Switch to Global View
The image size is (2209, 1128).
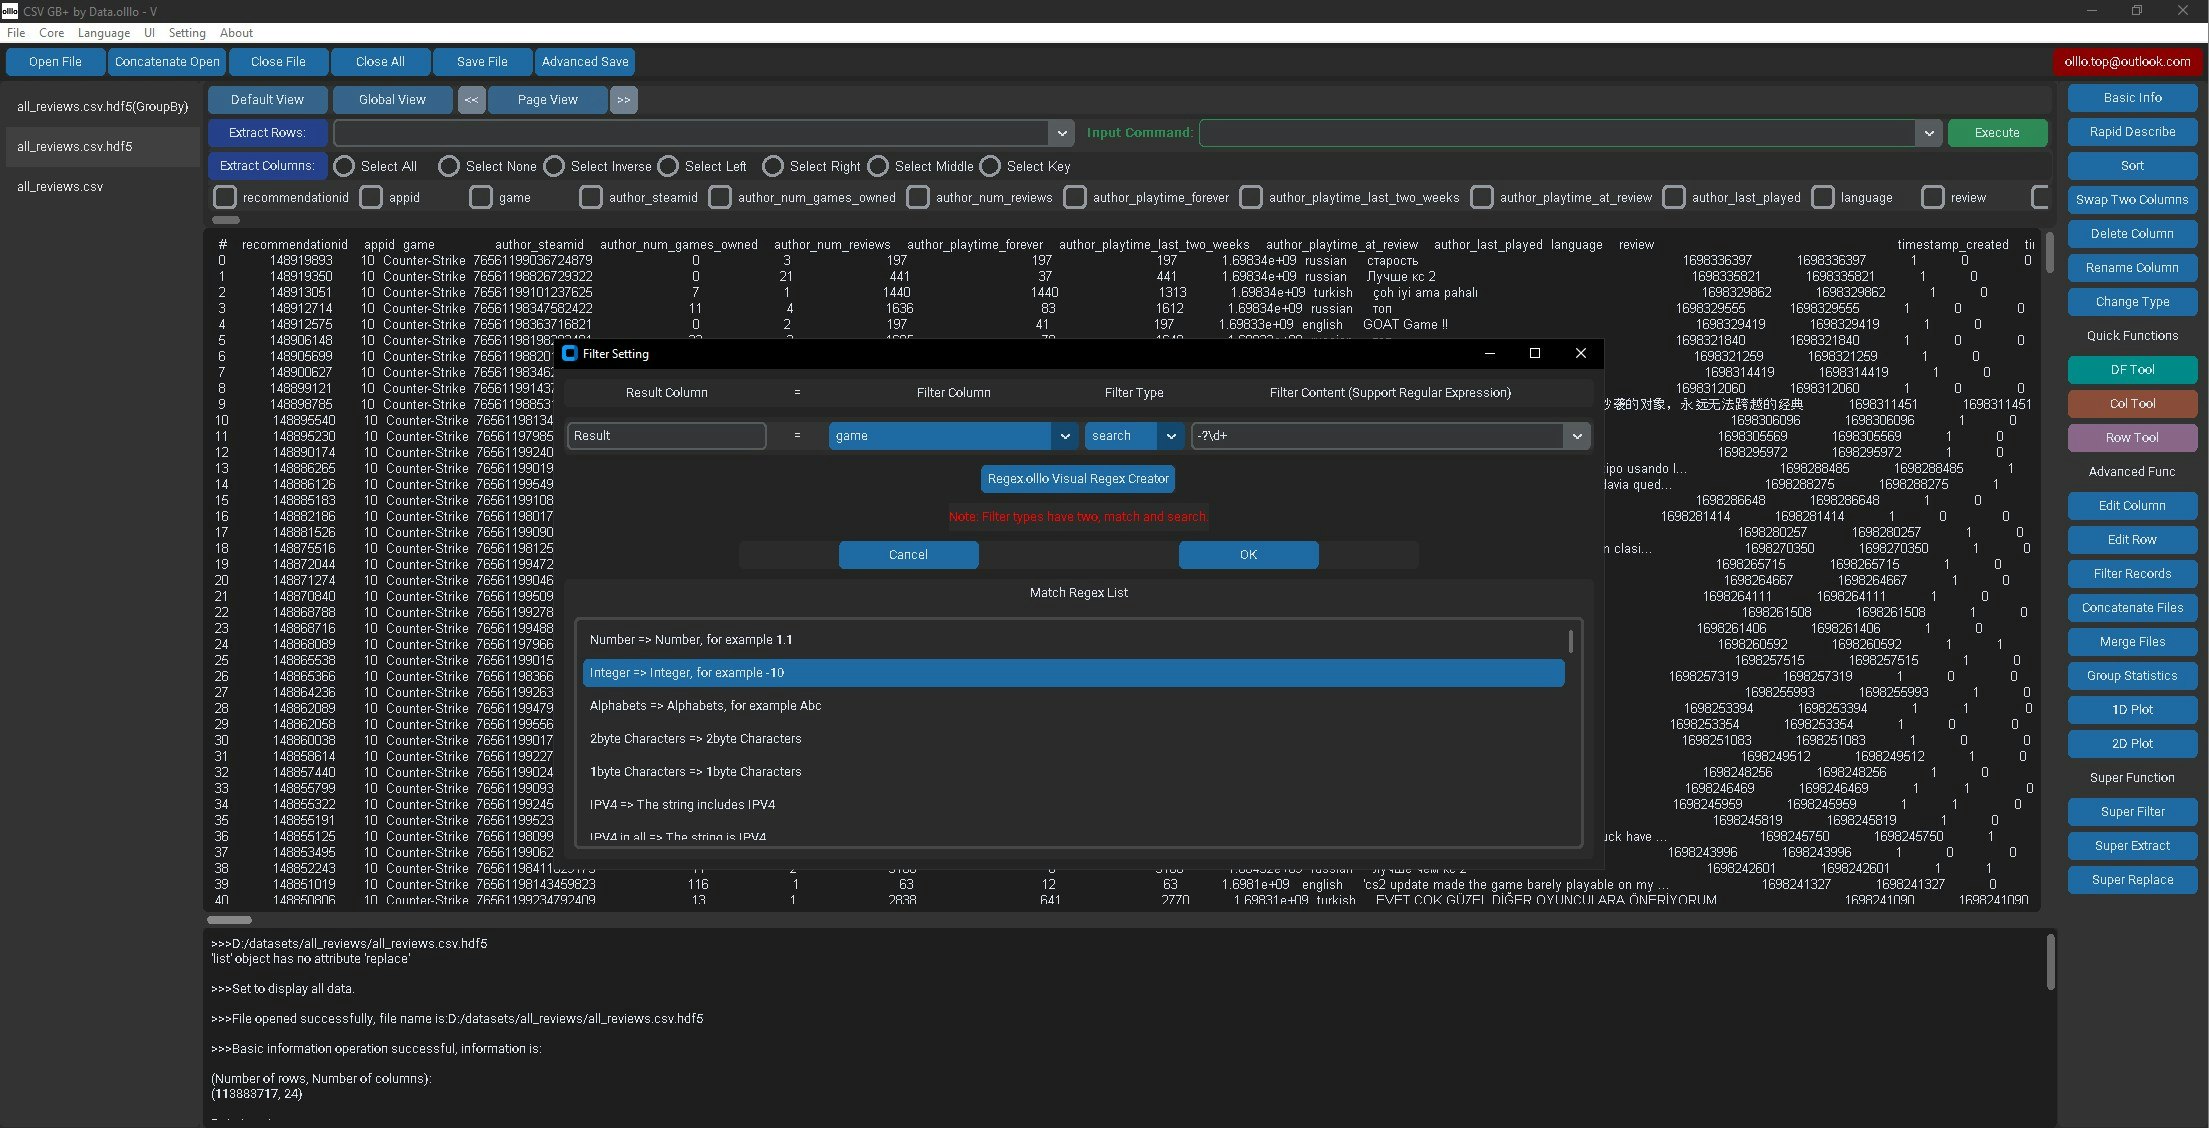392,100
